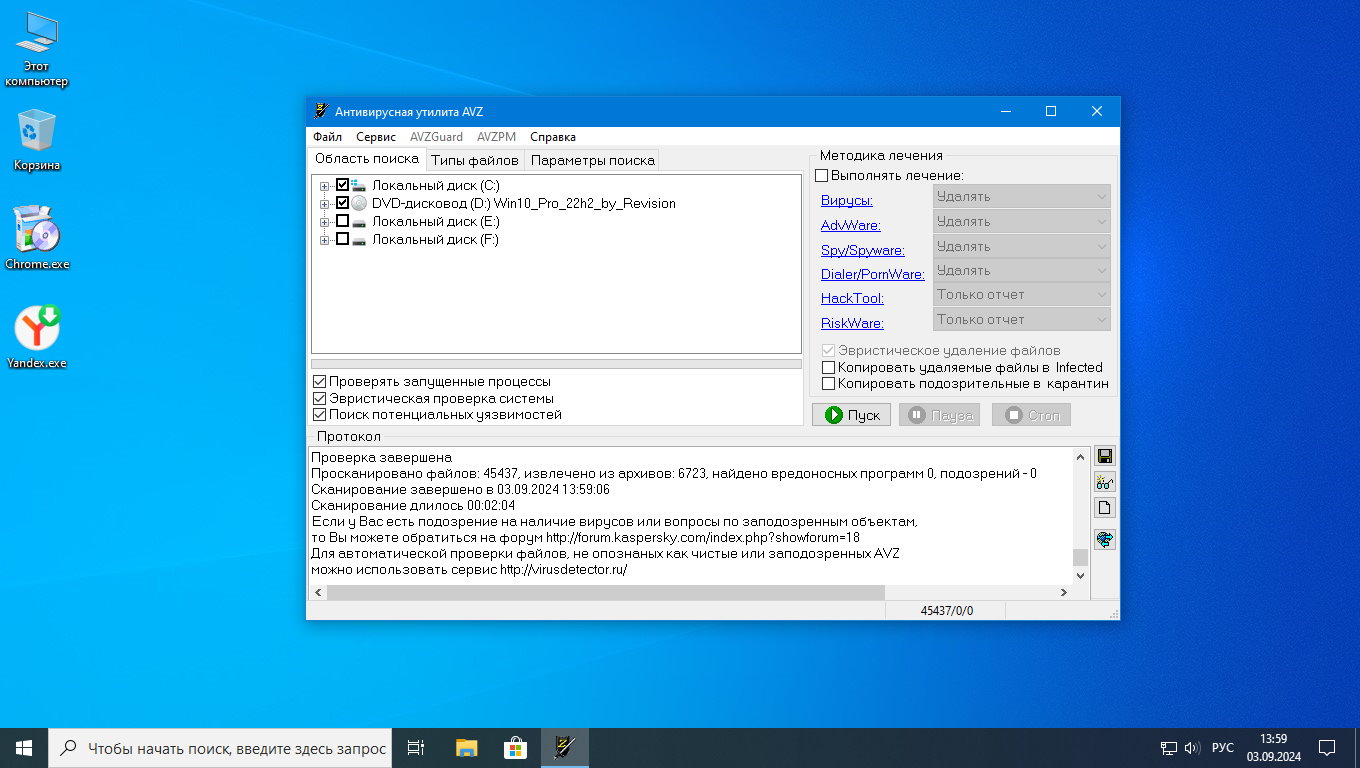1360x768 pixels.
Task: Click the save protocol floppy disk icon
Action: pyautogui.click(x=1105, y=457)
